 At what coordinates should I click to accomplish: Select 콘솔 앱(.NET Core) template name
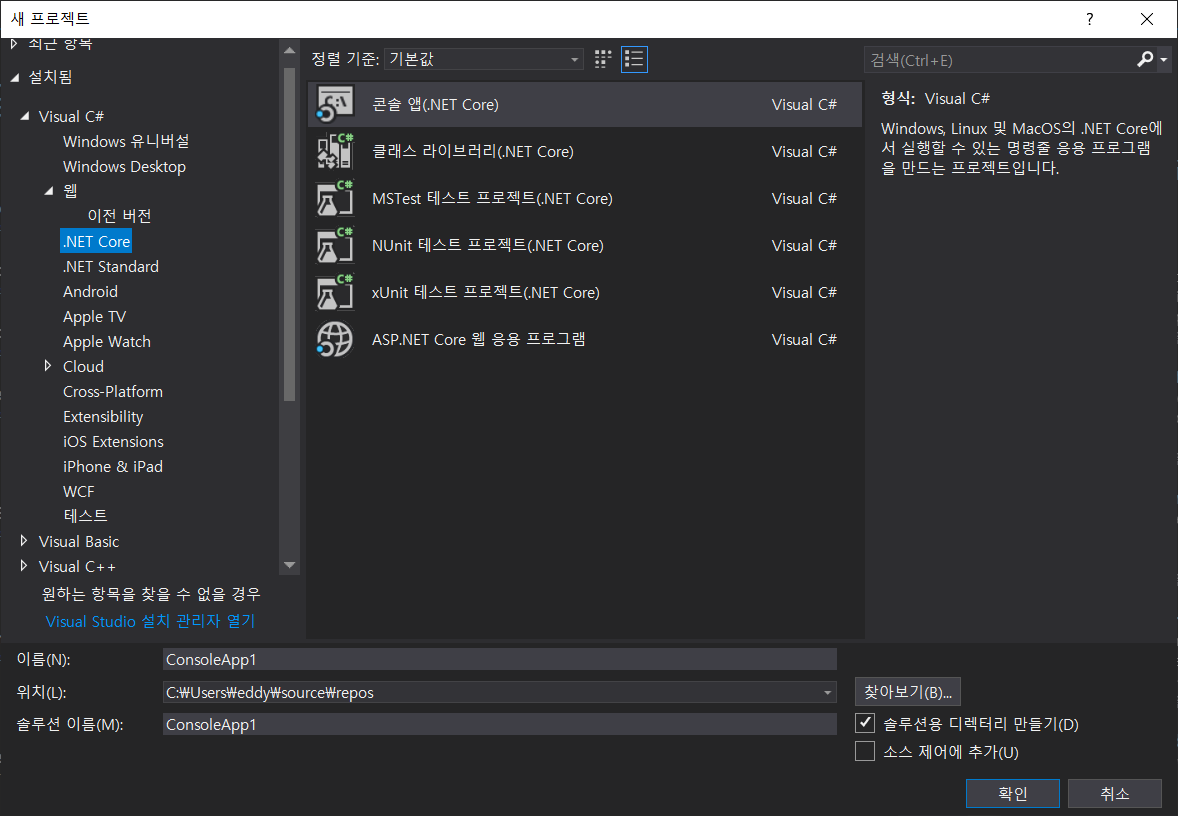(435, 104)
